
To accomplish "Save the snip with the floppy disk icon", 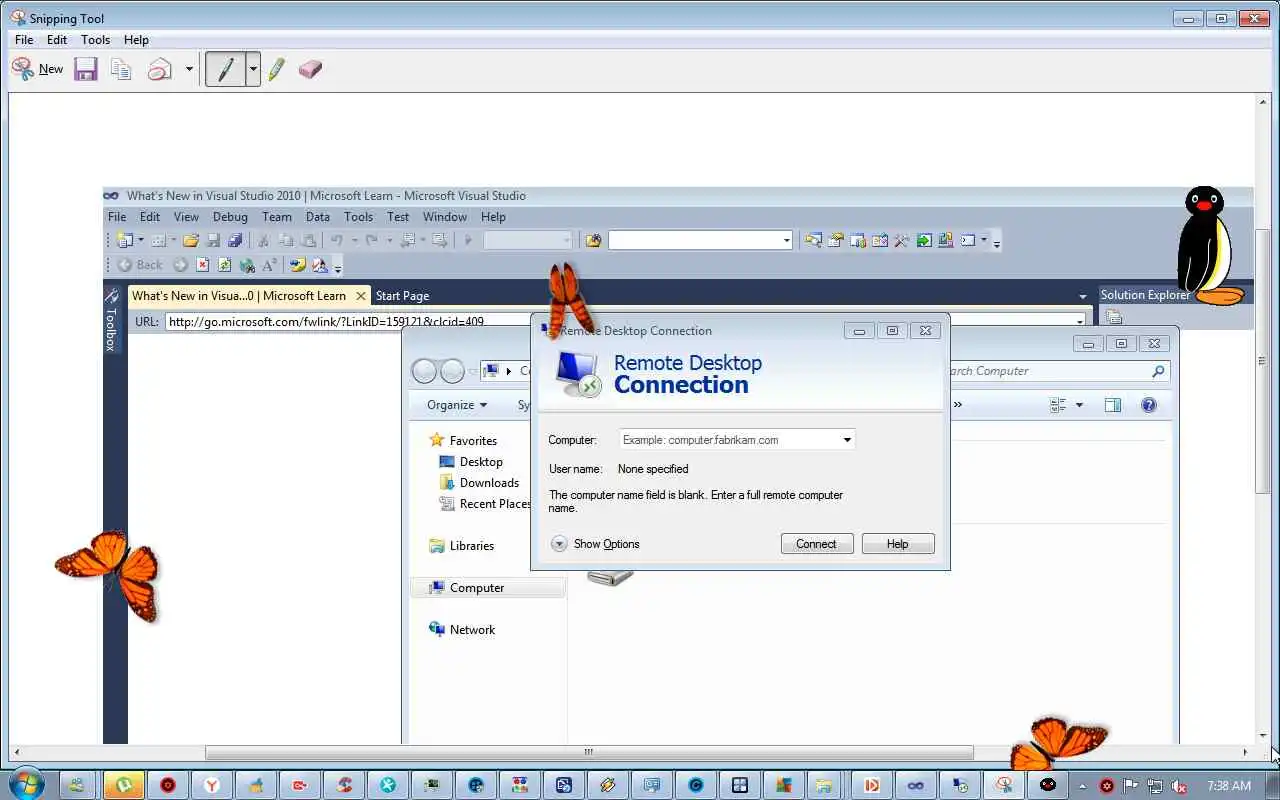I will point(86,69).
